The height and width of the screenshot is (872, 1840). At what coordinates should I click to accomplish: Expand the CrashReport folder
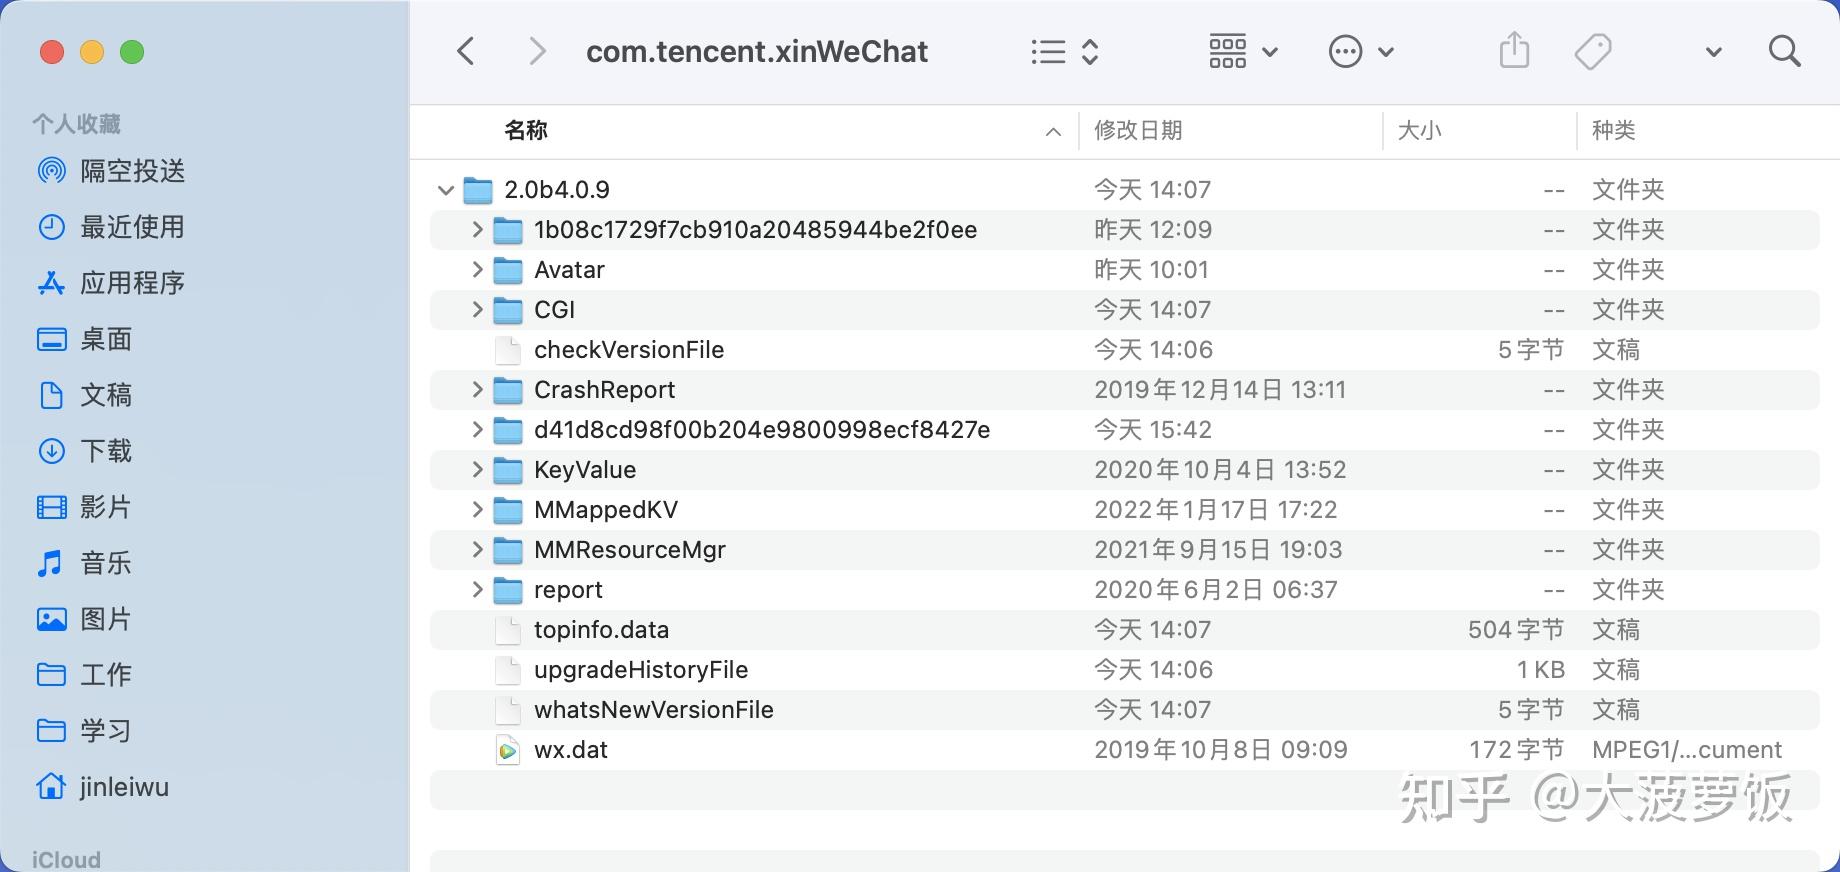coord(478,390)
